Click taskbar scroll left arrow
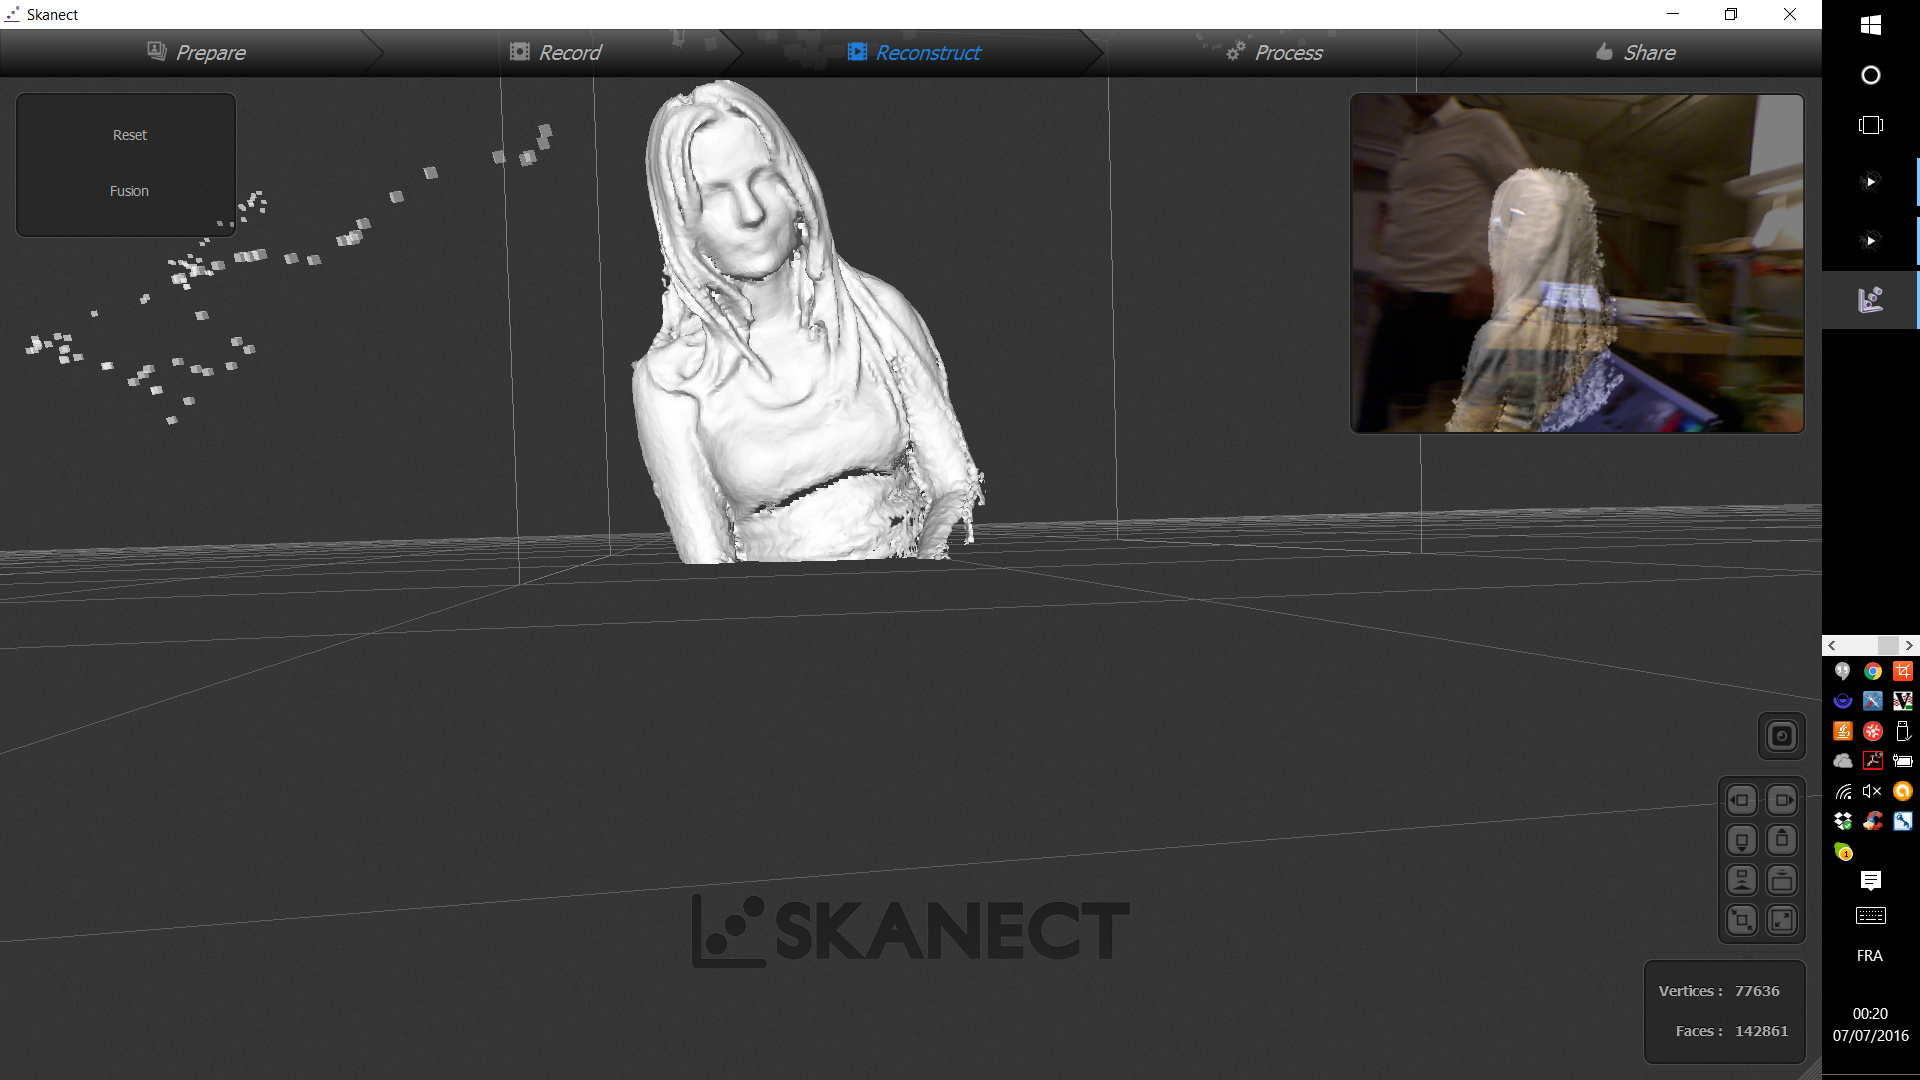Image resolution: width=1920 pixels, height=1080 pixels. point(1832,646)
